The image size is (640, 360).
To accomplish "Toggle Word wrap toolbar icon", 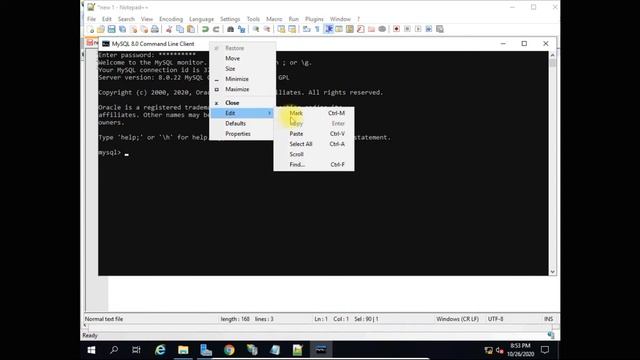I will click(307, 29).
